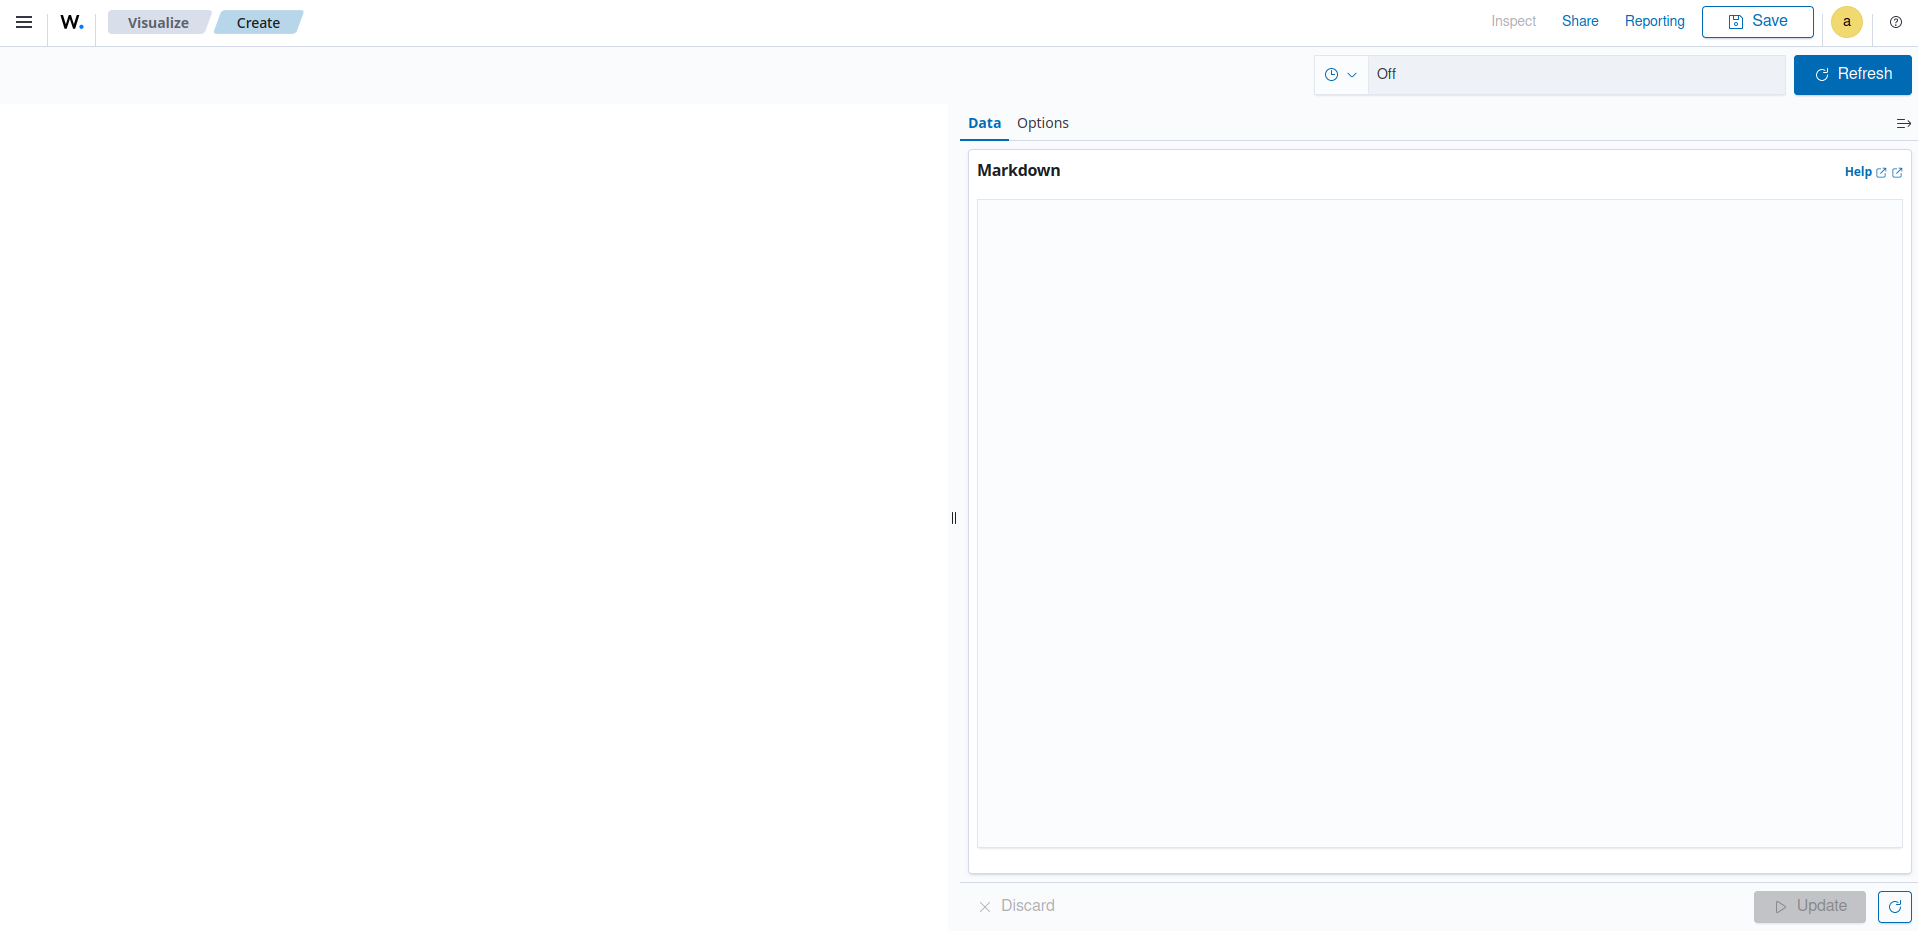The height and width of the screenshot is (931, 1918).
Task: Click the Off time picker field
Action: (1576, 74)
